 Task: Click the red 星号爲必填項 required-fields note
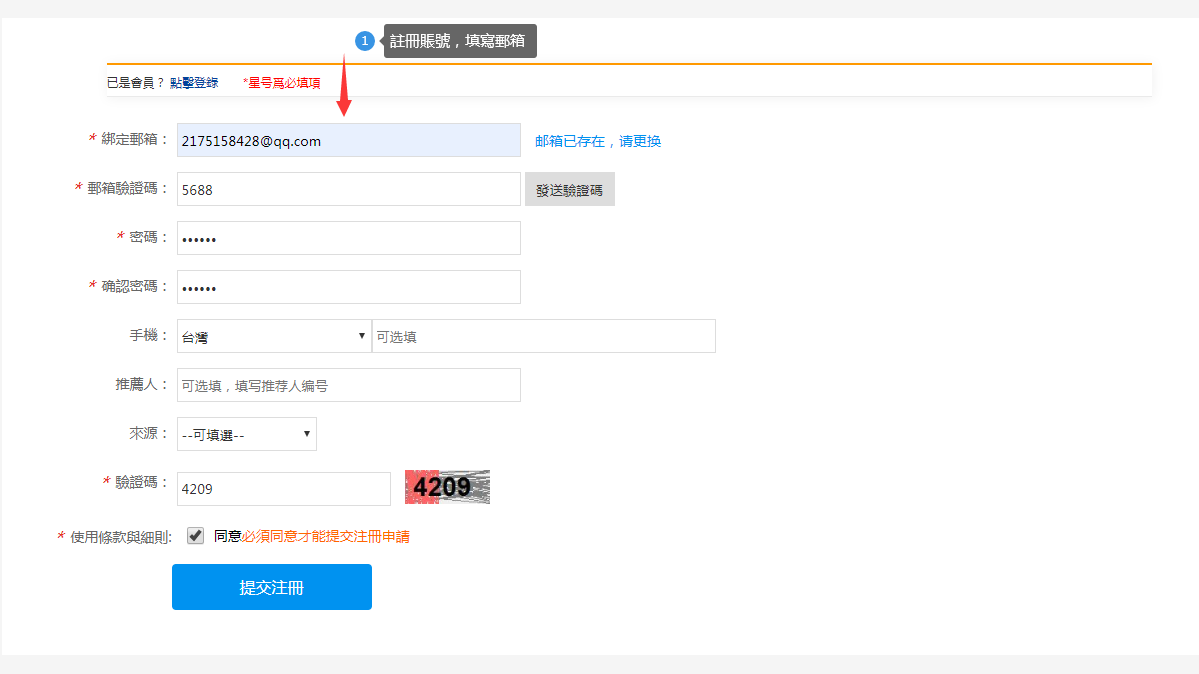coord(283,82)
